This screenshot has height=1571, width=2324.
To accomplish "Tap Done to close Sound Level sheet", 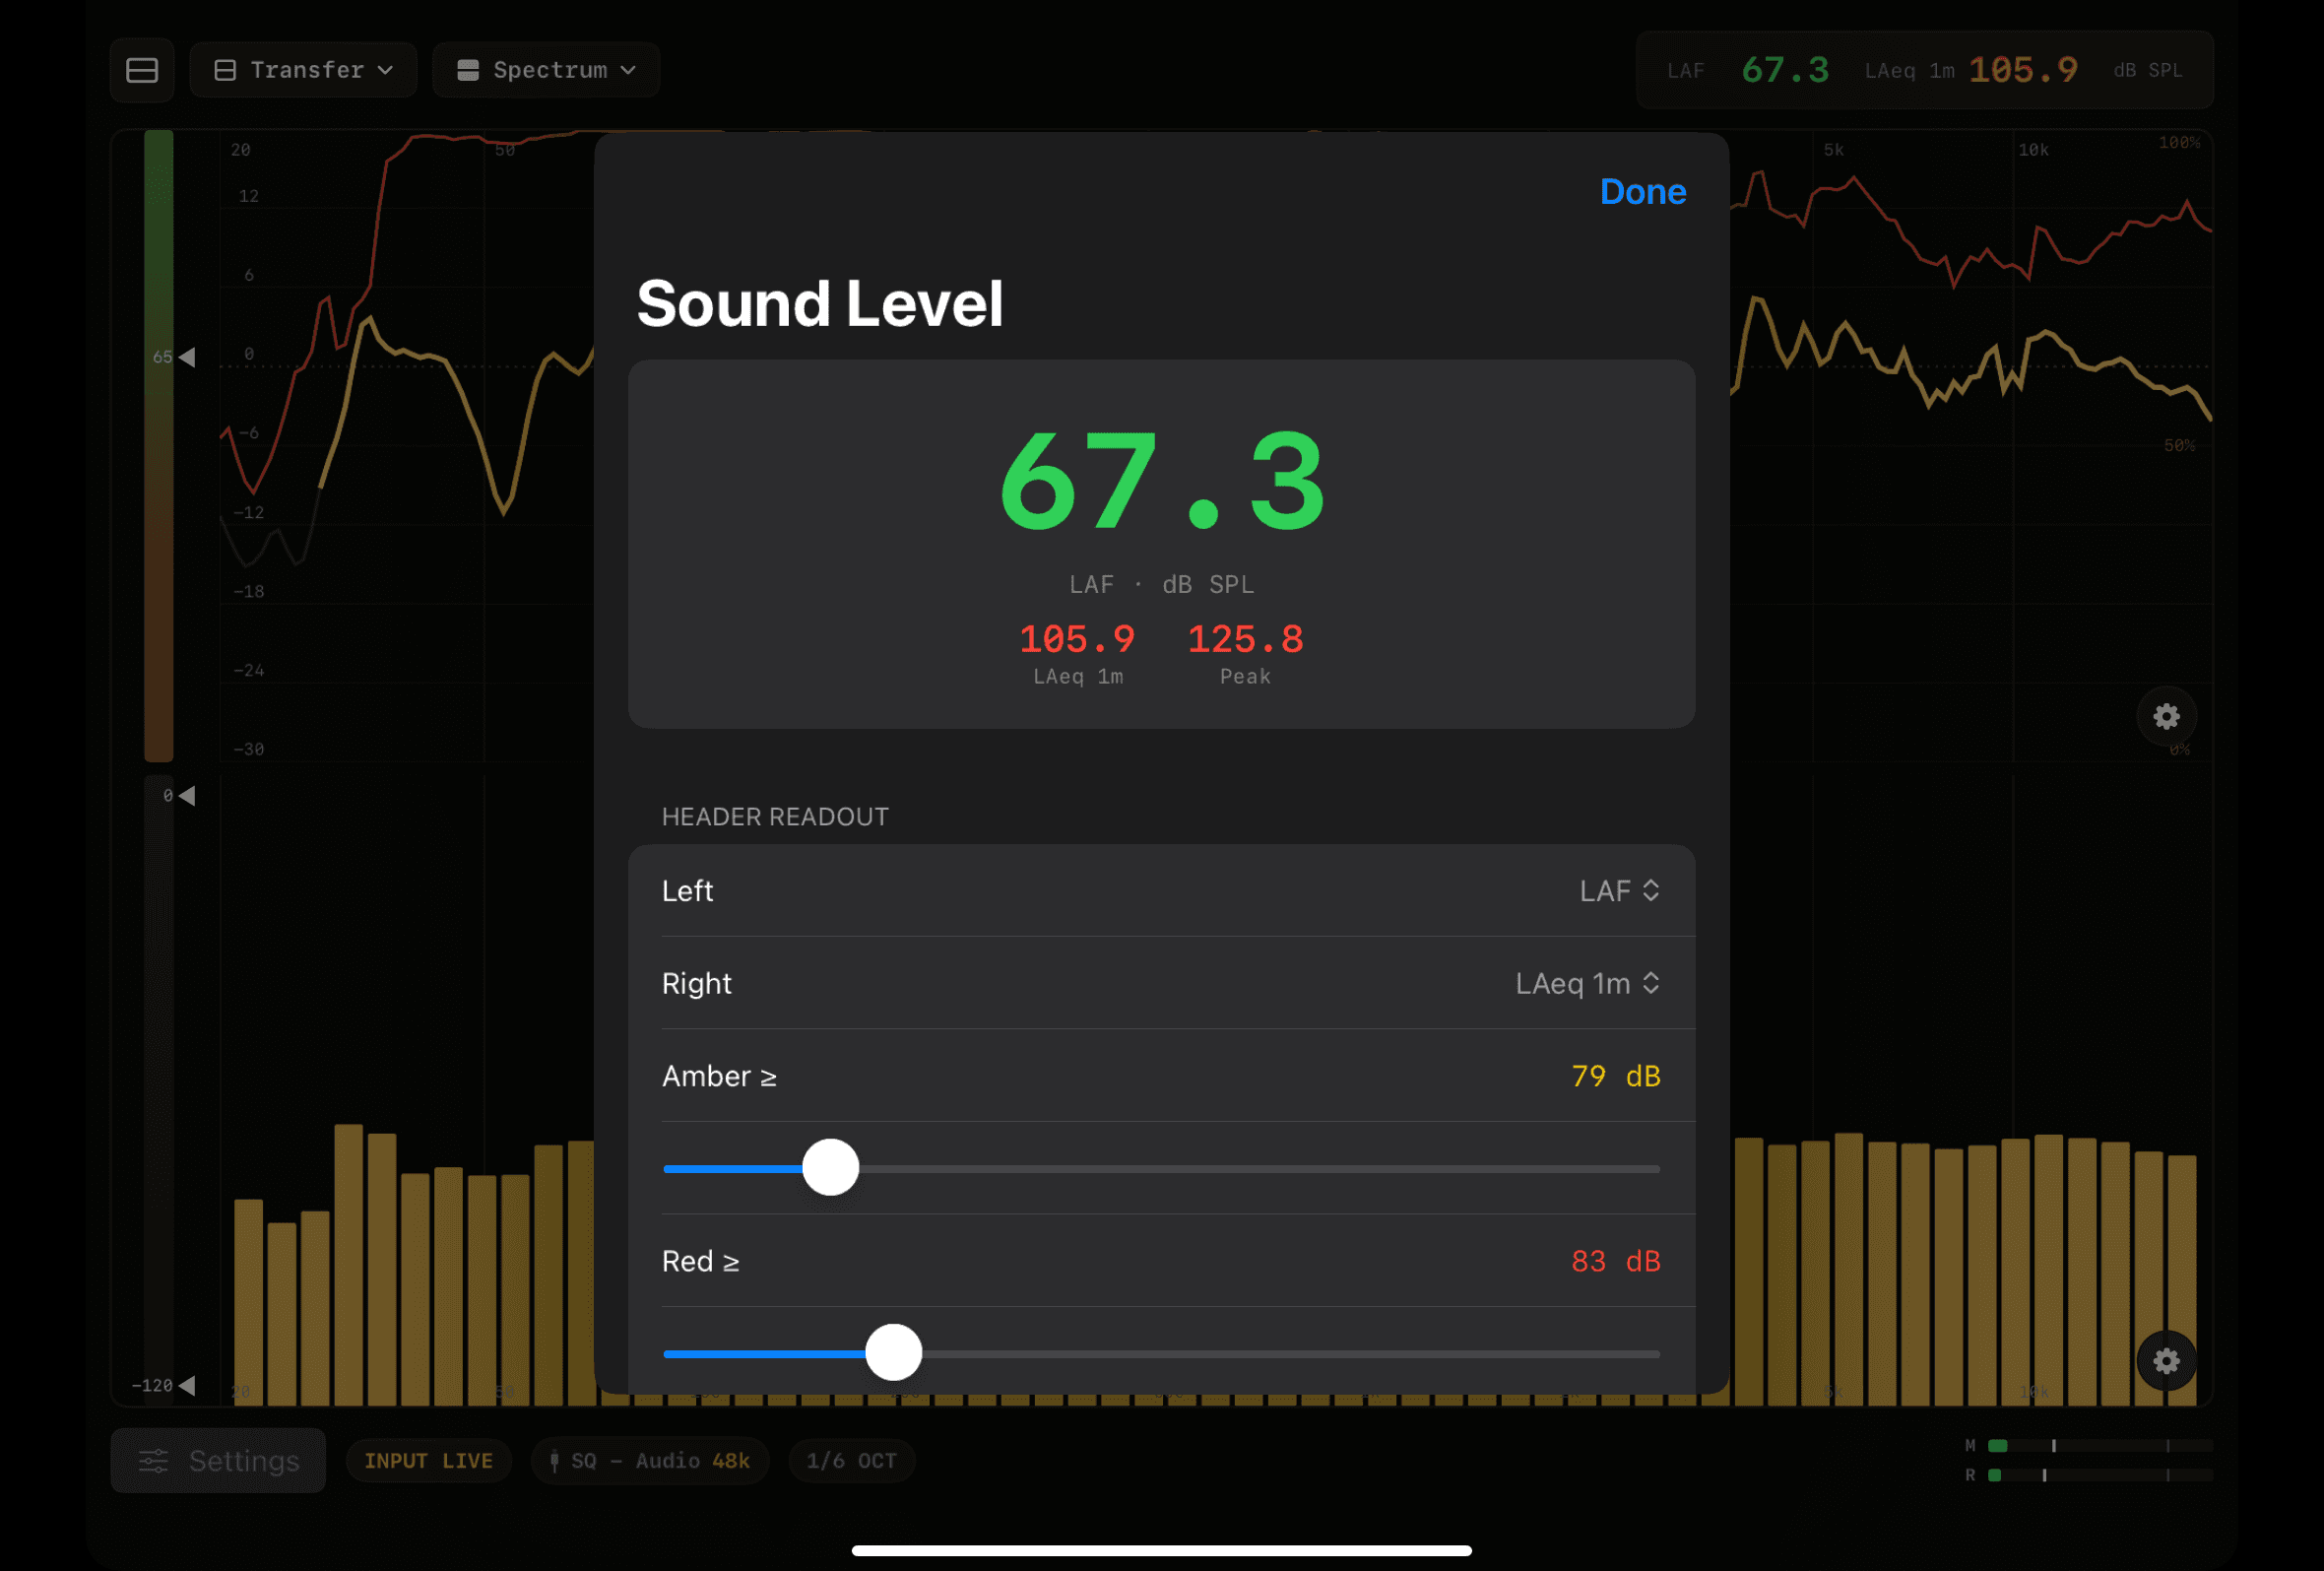I will 1642,191.
